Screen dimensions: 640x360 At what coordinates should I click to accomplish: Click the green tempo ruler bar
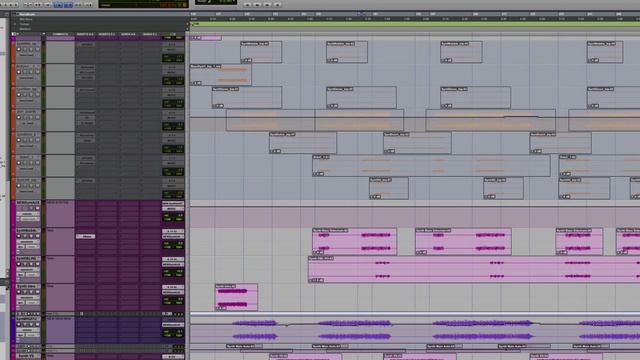(x=415, y=24)
